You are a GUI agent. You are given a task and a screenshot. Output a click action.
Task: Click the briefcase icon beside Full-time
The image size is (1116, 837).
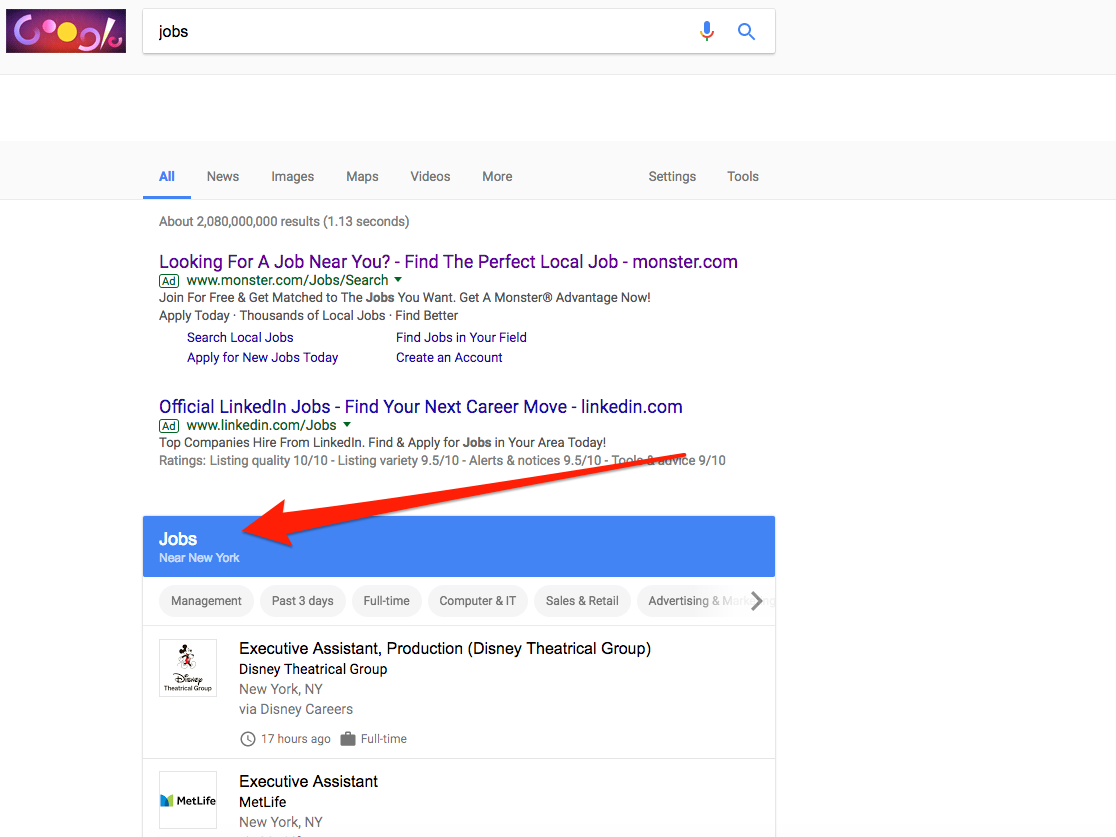[x=348, y=739]
